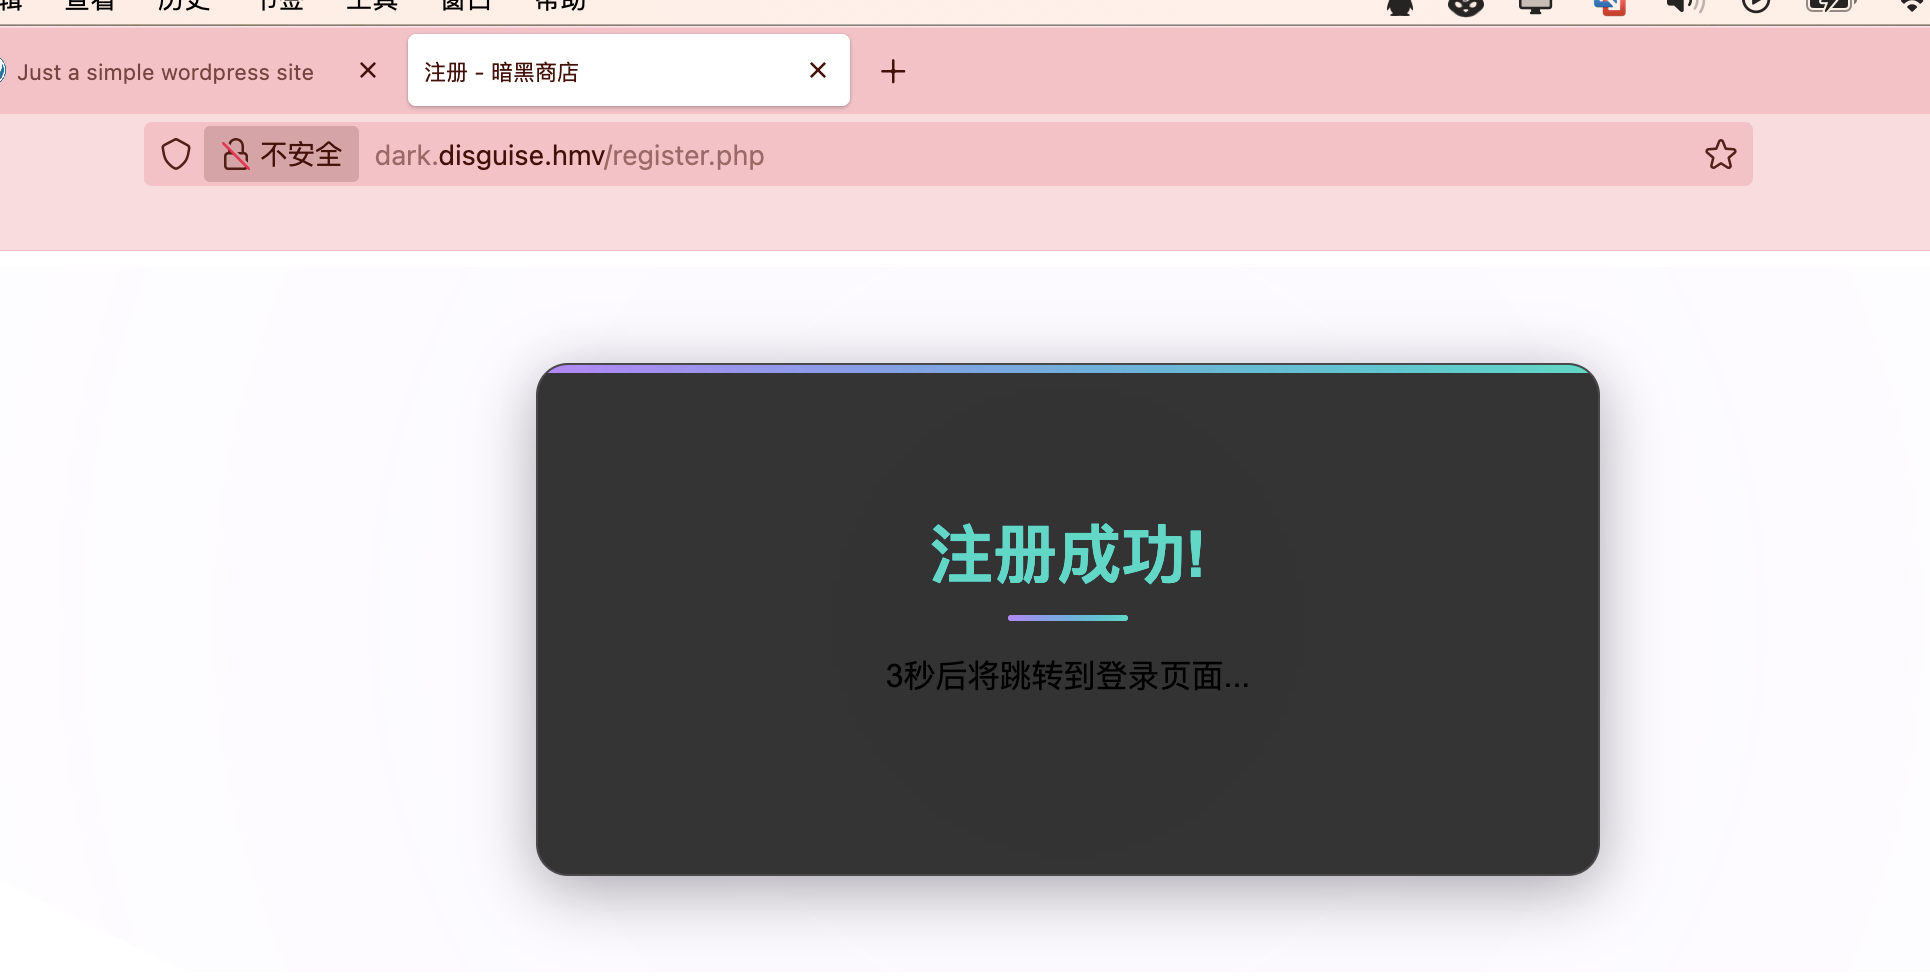1930x976 pixels.
Task: Open the QQ penguin menu bar icon
Action: (x=1400, y=6)
